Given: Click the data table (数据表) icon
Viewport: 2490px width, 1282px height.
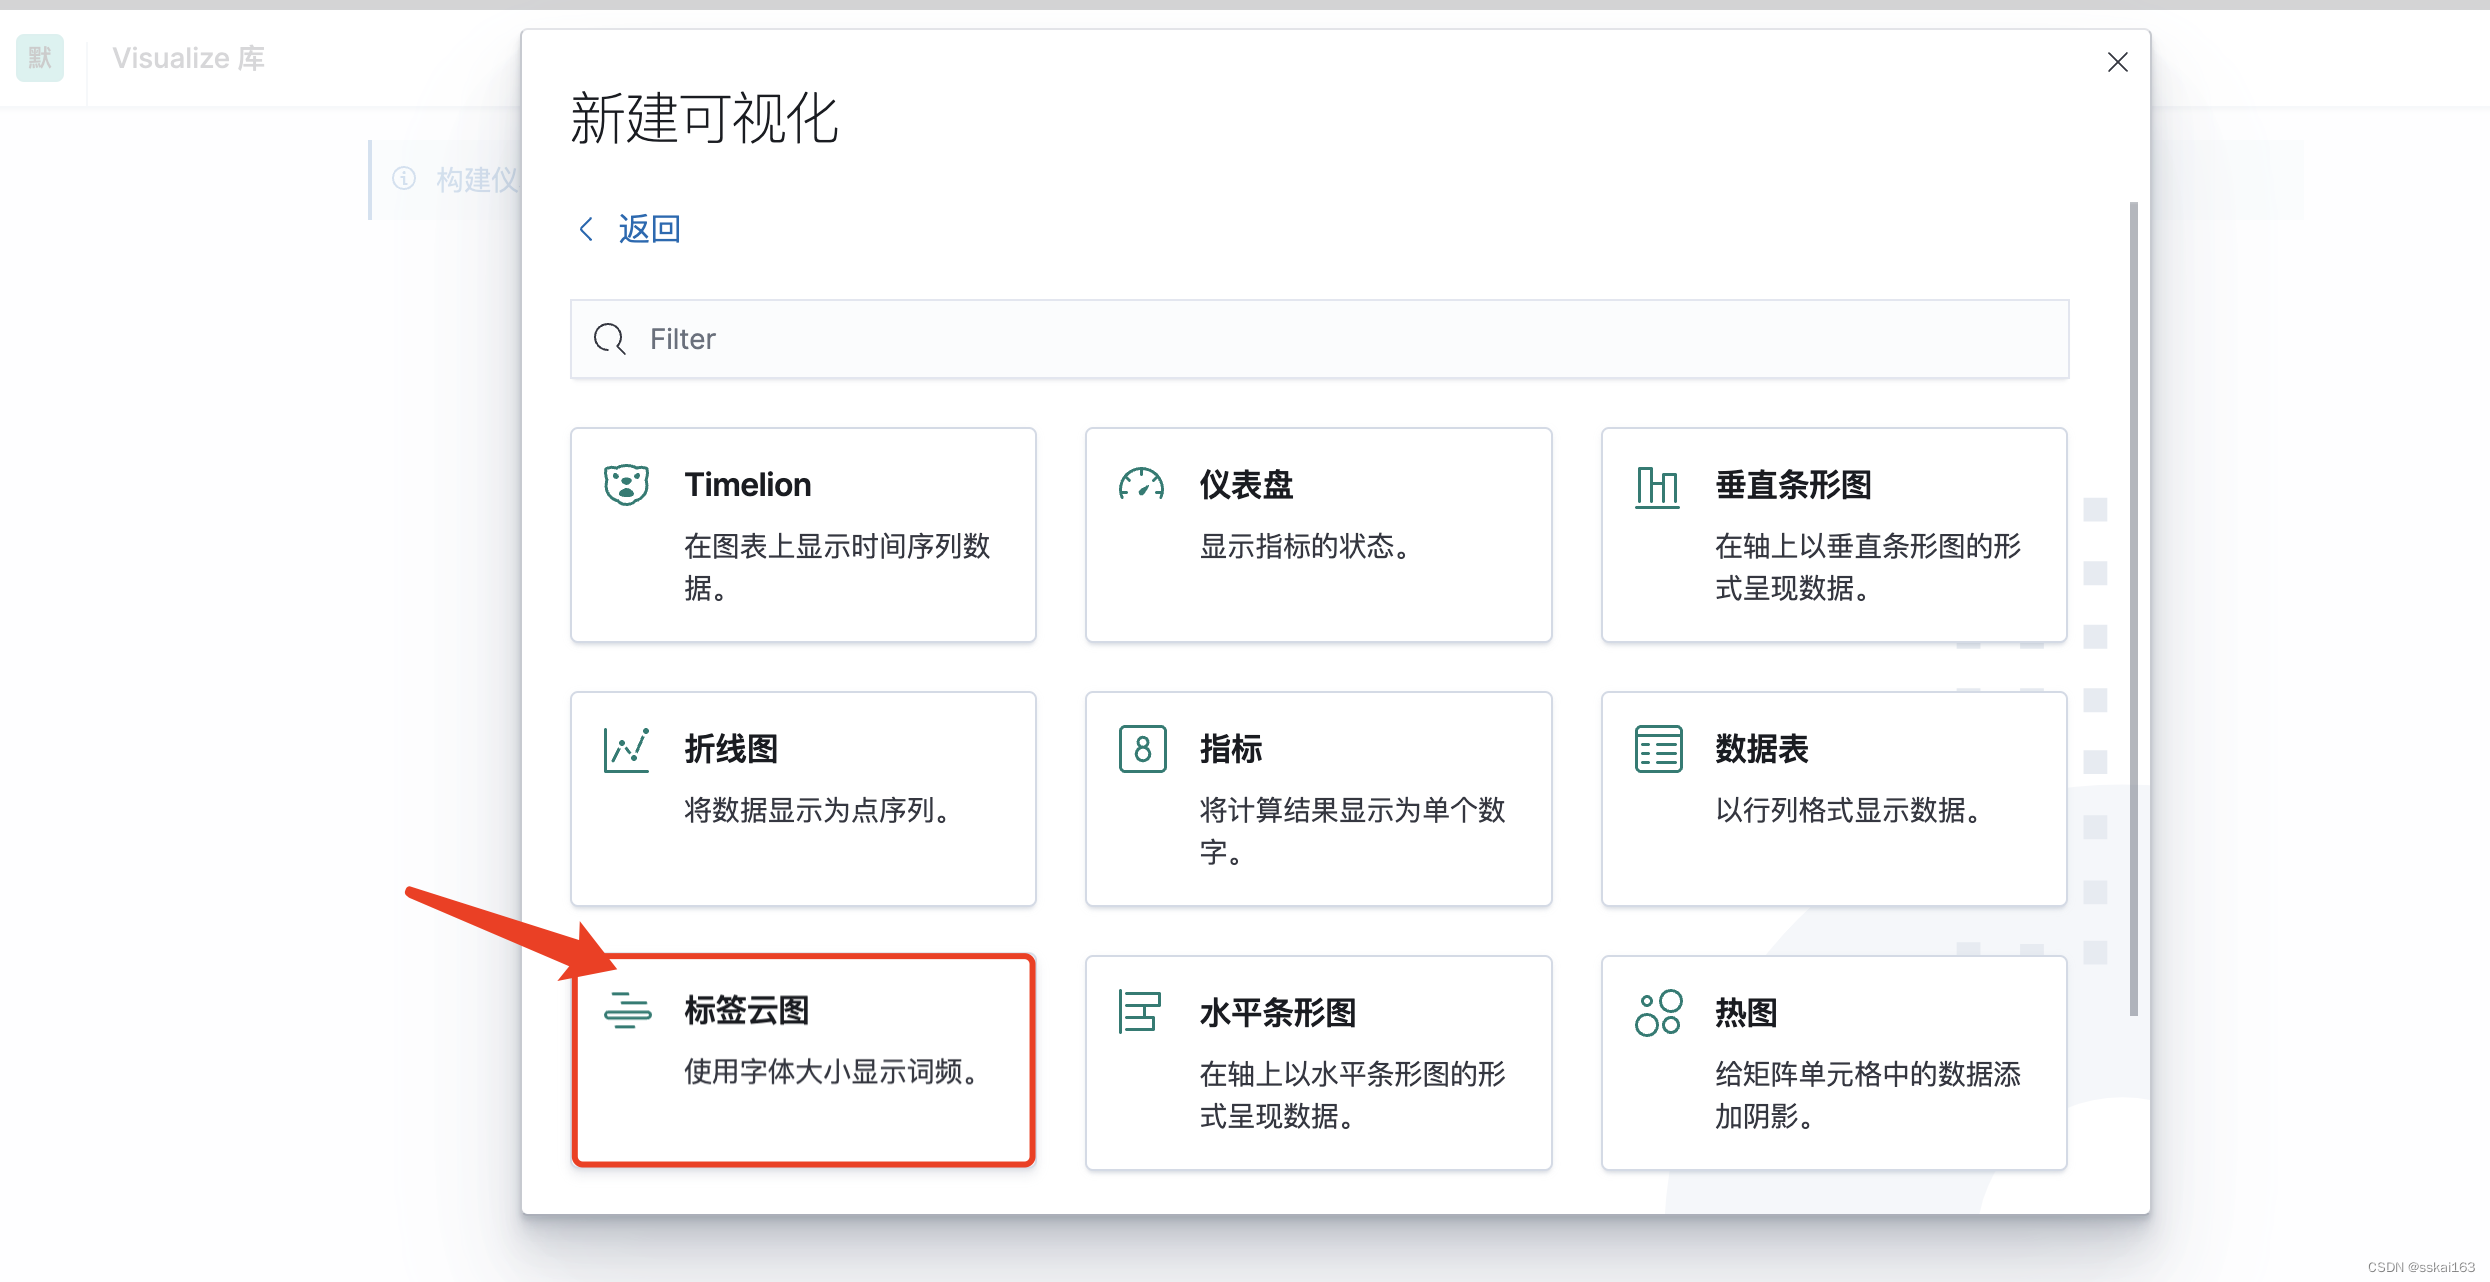Looking at the screenshot, I should [x=1658, y=749].
